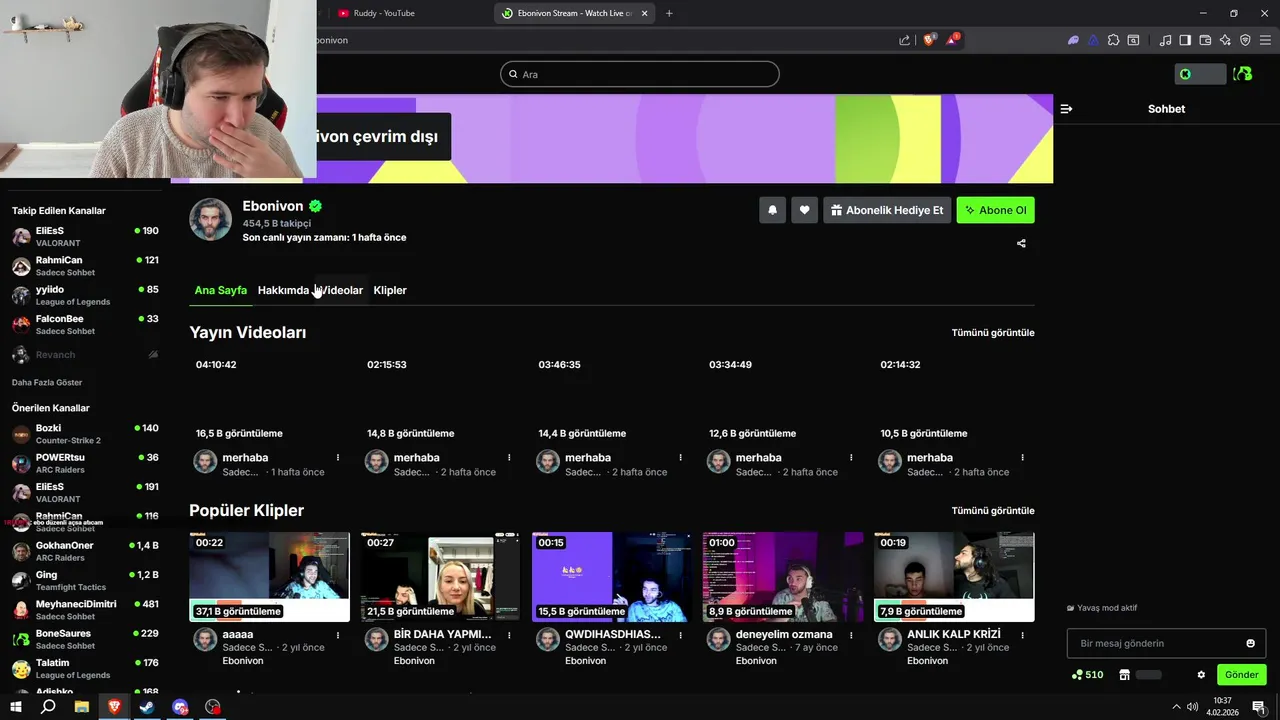The height and width of the screenshot is (720, 1280).
Task: Switch to the Hakkımda tab
Action: tap(283, 290)
